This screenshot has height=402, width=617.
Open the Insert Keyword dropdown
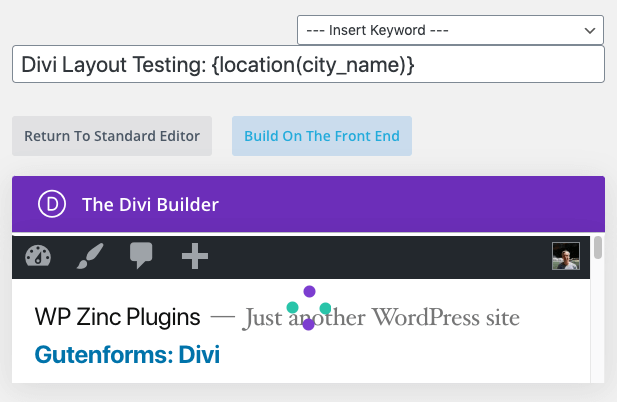(450, 30)
